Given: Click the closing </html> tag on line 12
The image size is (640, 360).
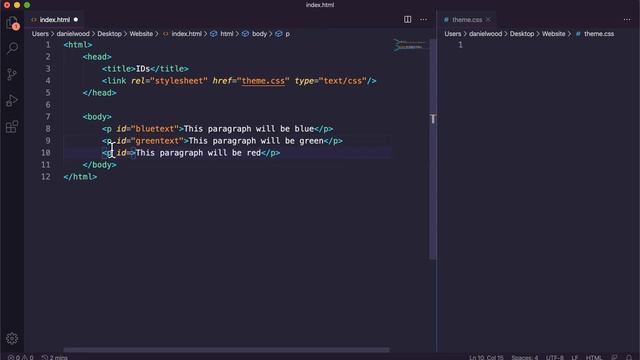Looking at the screenshot, I should pos(80,177).
